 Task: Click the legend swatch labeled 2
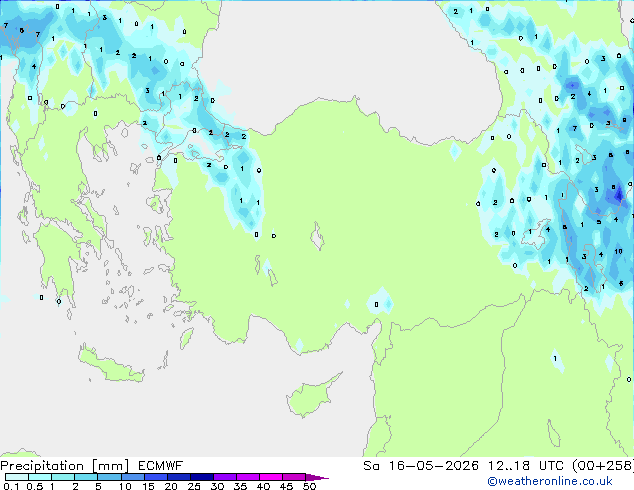(86, 477)
